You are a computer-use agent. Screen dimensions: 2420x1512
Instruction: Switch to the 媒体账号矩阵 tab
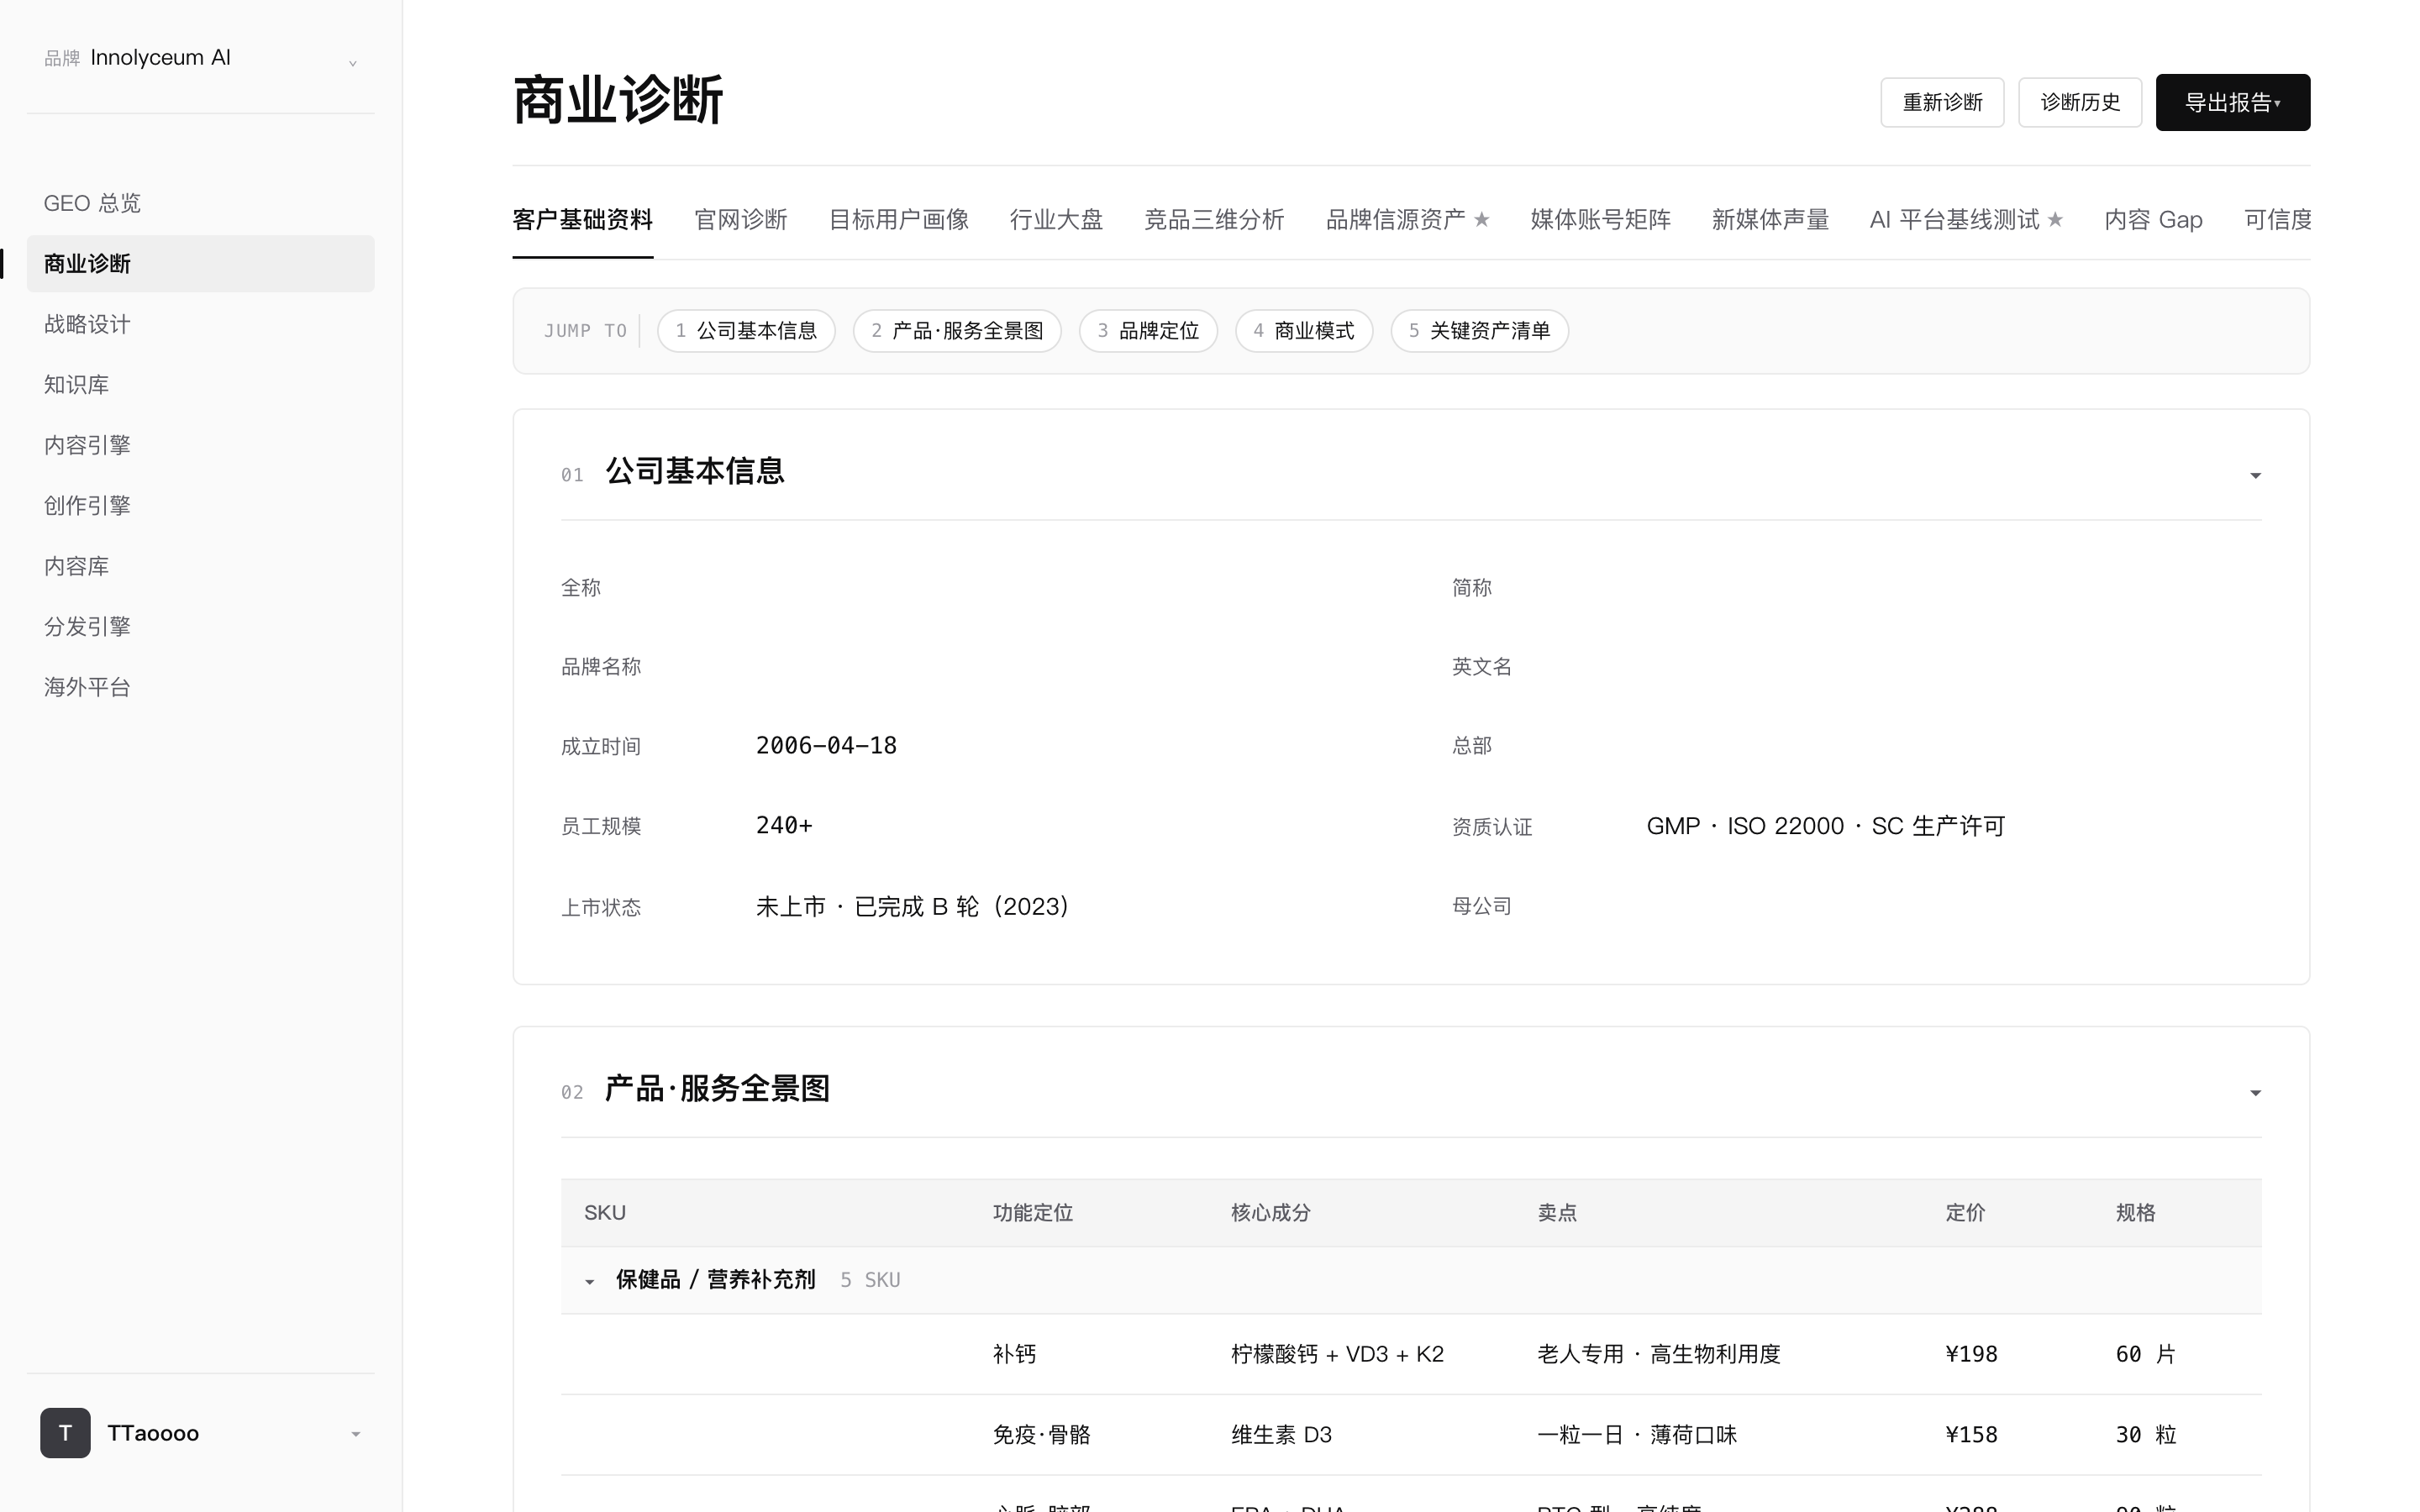(x=1600, y=220)
